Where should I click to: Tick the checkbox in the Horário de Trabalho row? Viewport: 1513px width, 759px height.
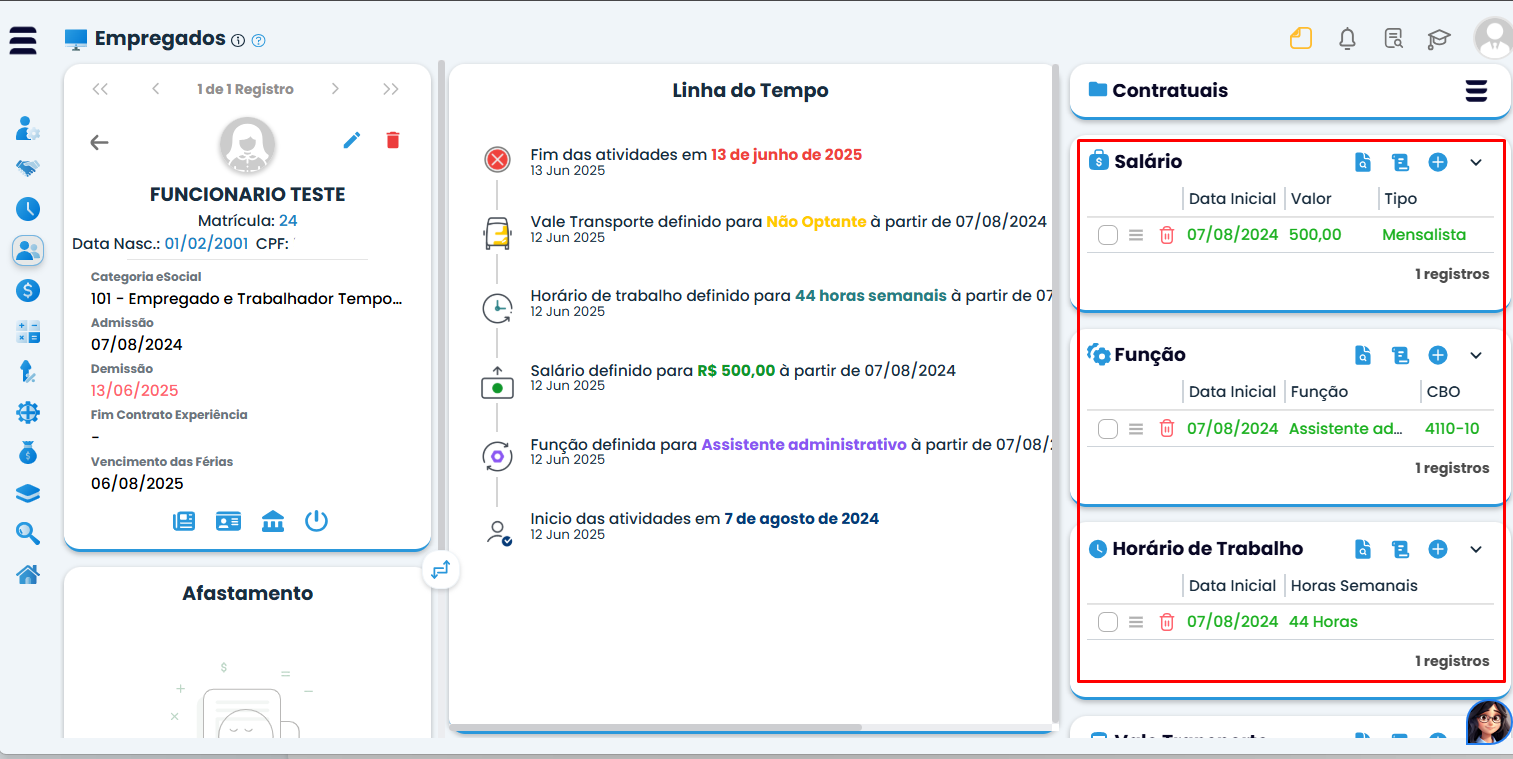pos(1108,622)
